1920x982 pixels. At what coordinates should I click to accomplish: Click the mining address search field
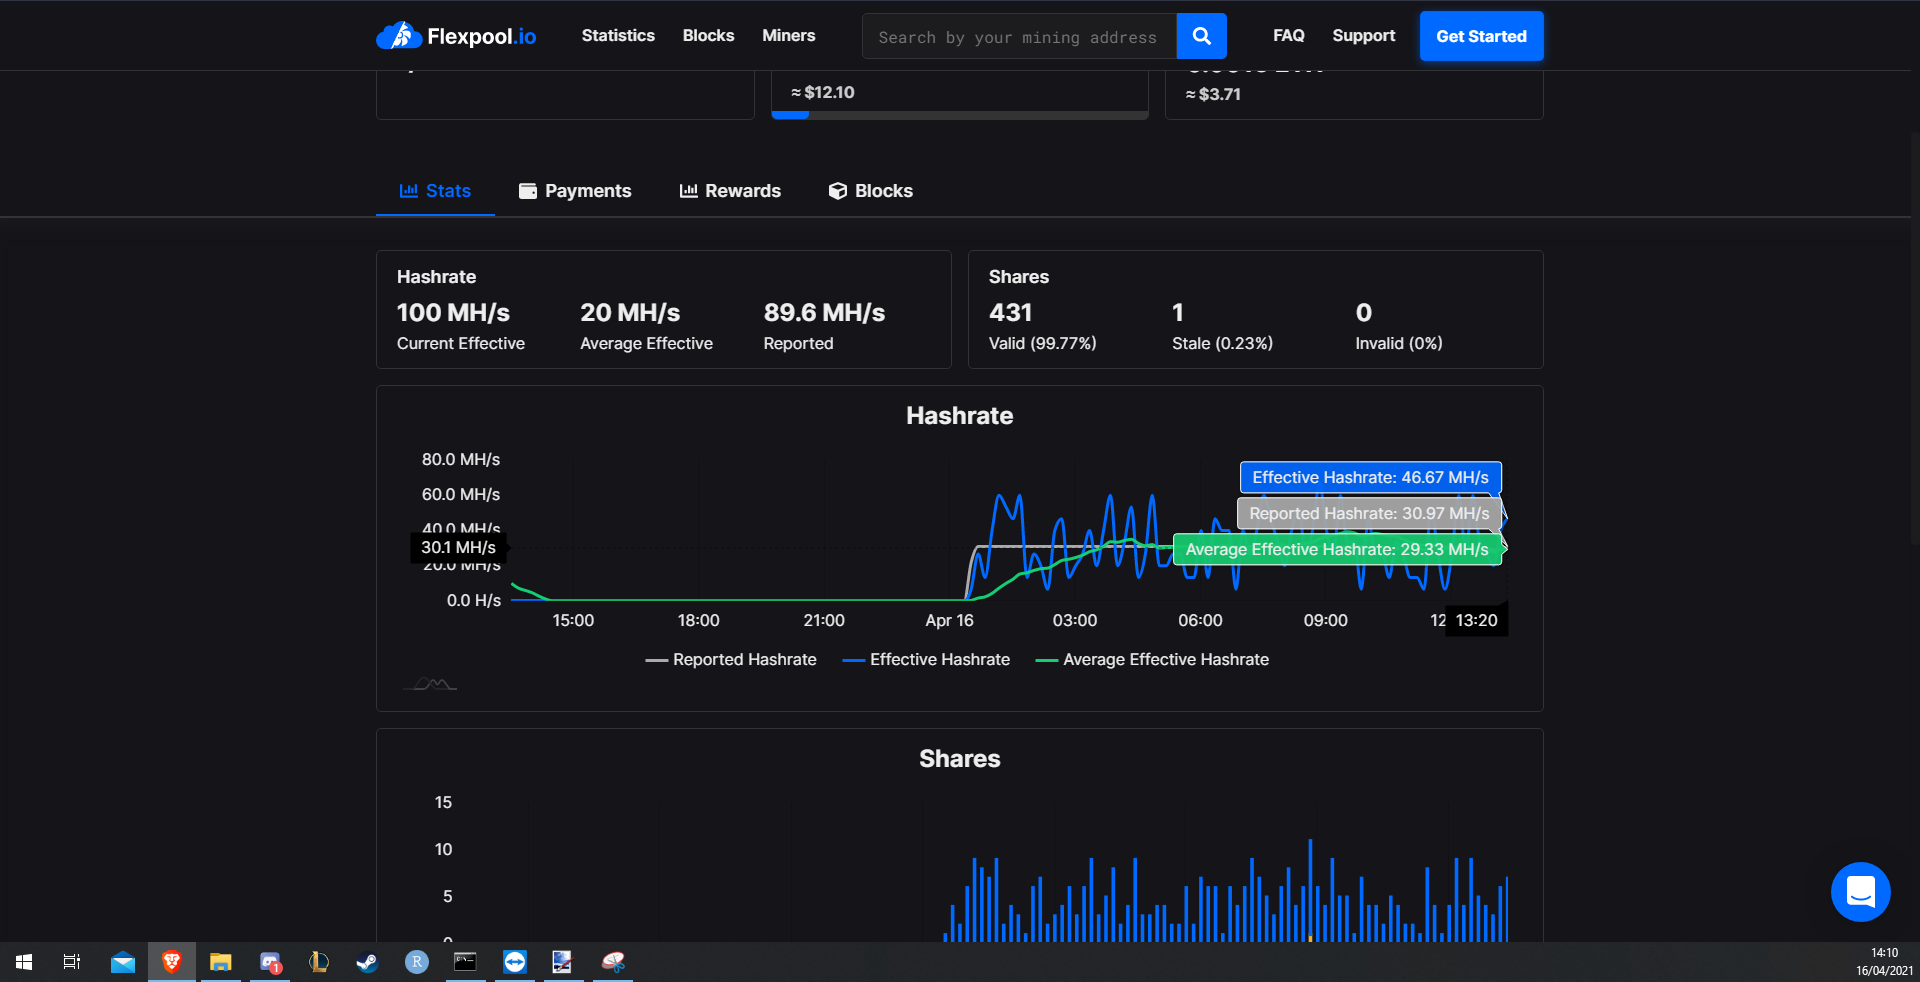click(1020, 36)
